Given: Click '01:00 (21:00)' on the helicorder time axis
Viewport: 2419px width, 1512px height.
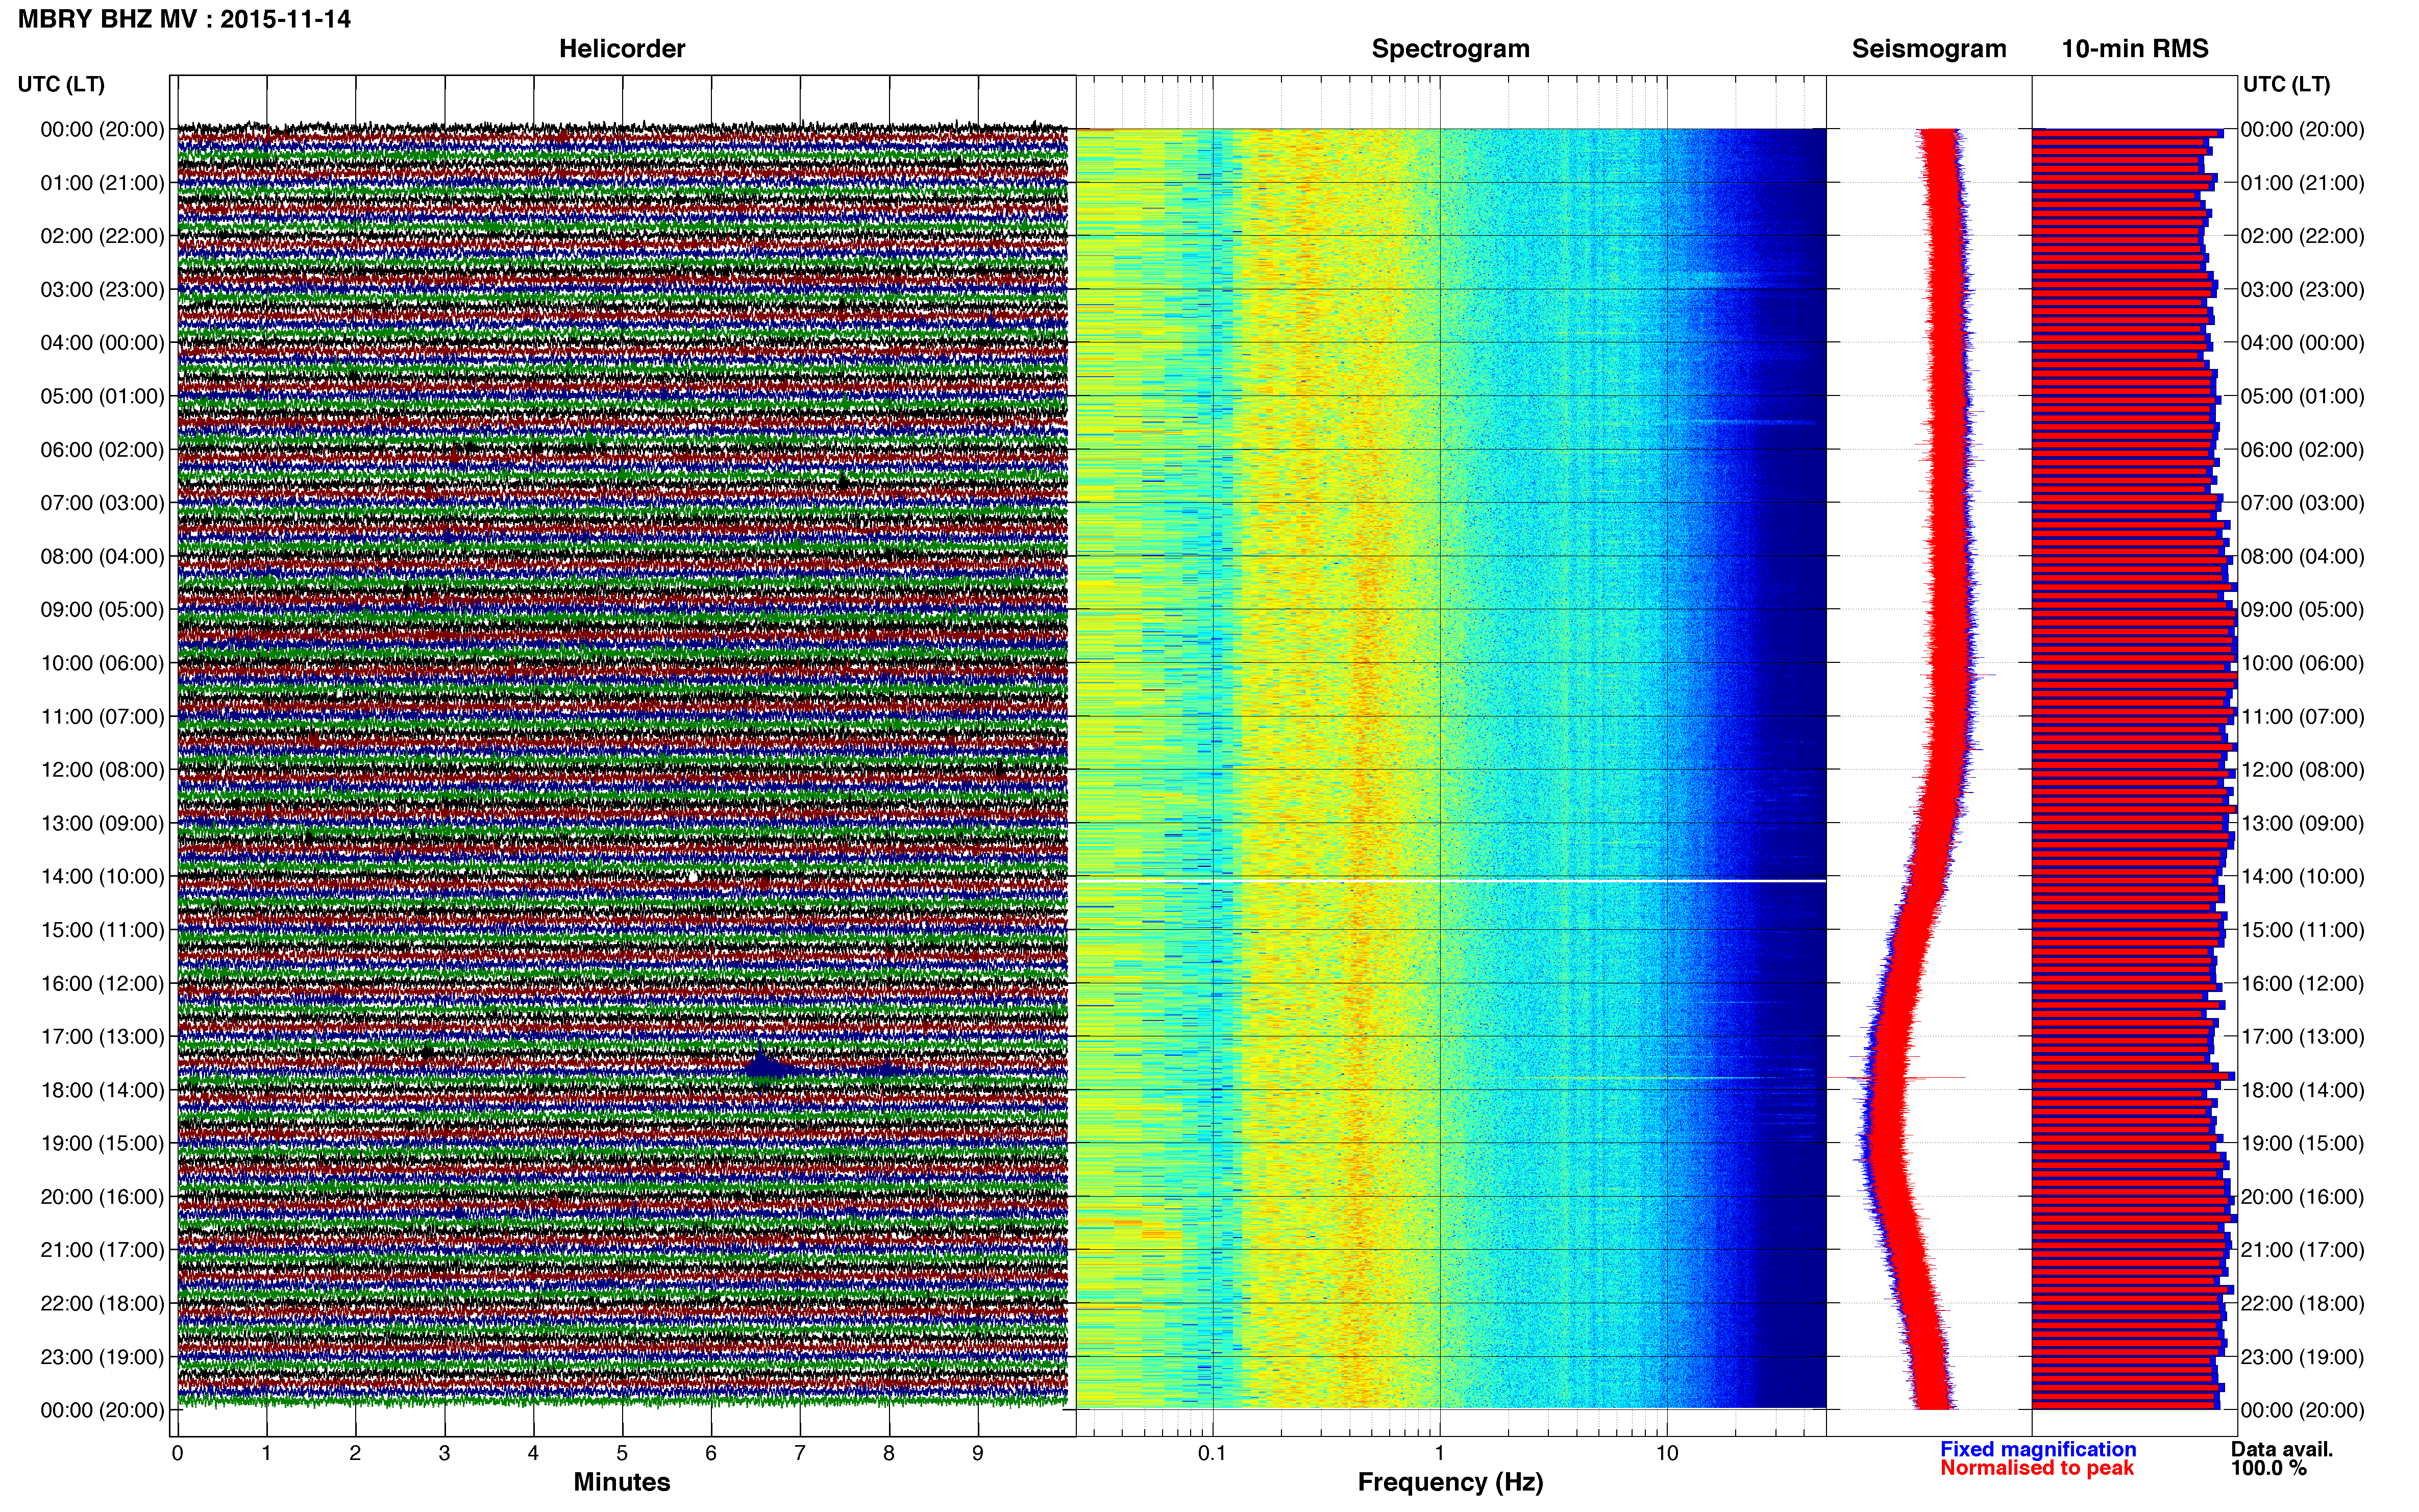Looking at the screenshot, I should pyautogui.click(x=102, y=183).
